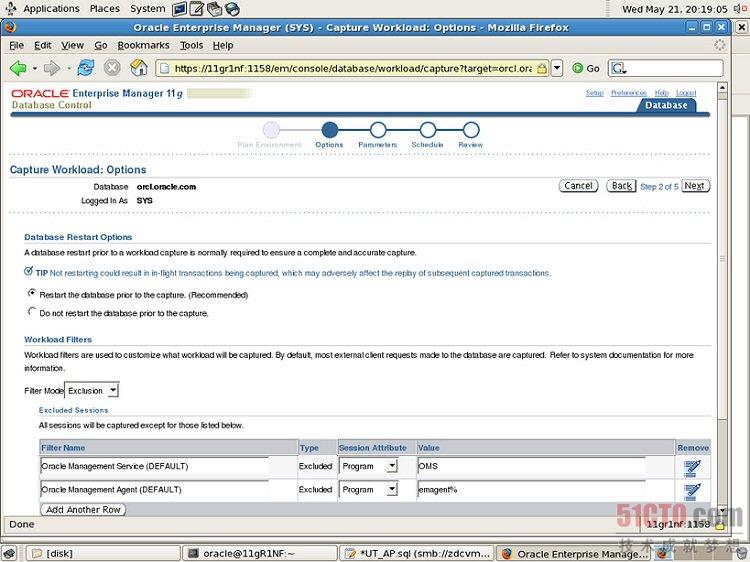Click the Parameters step circle in wizard

[x=377, y=130]
